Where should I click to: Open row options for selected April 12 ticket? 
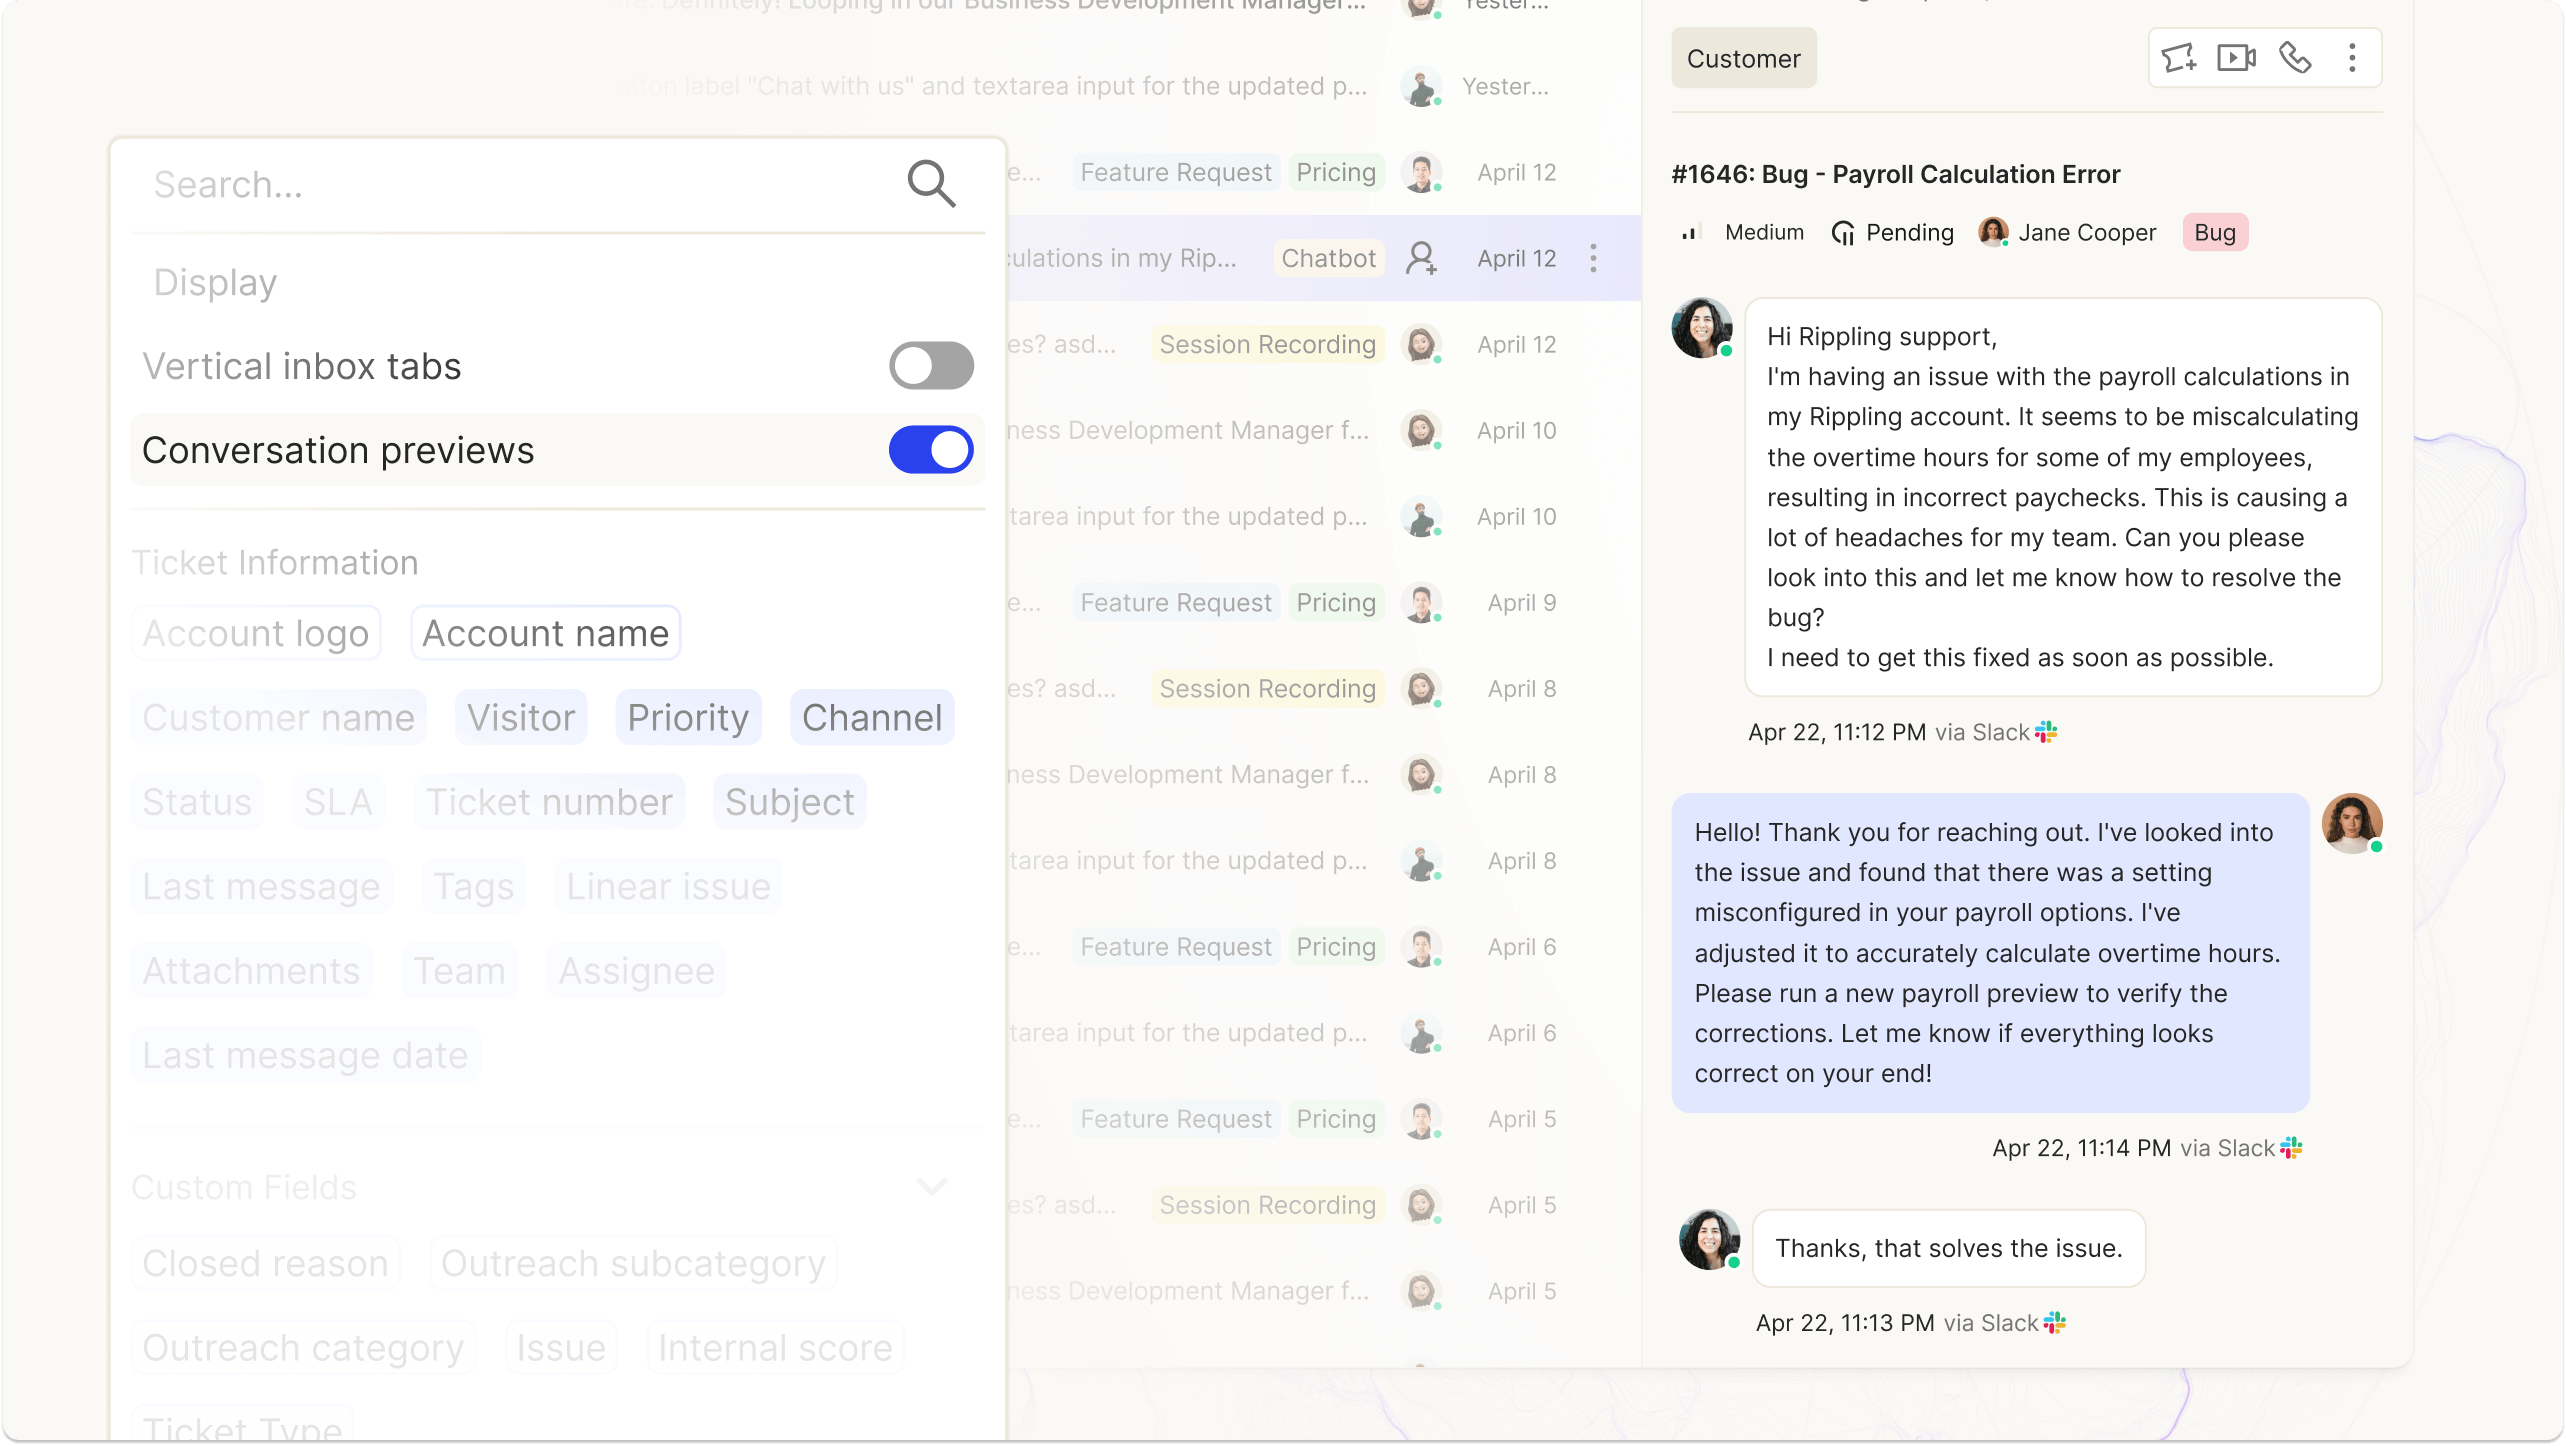click(1593, 258)
